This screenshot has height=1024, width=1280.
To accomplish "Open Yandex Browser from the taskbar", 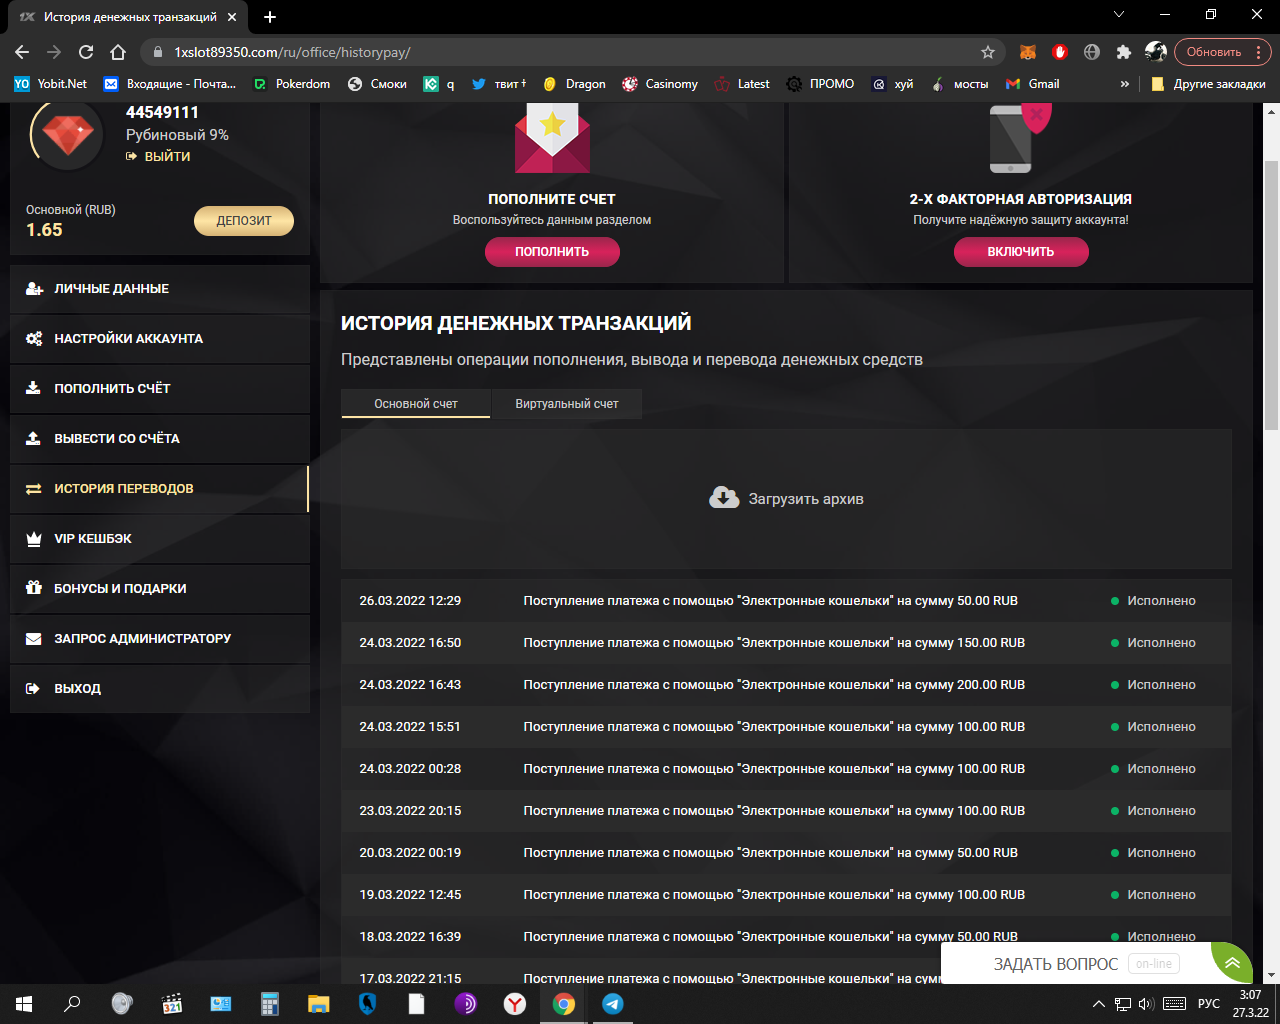I will tap(515, 1004).
